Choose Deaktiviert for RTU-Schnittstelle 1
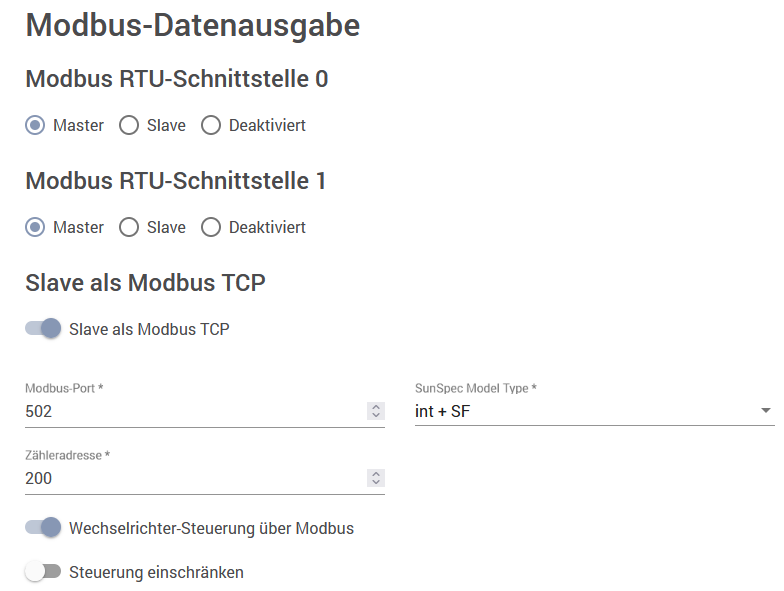The image size is (784, 591). pyautogui.click(x=211, y=227)
